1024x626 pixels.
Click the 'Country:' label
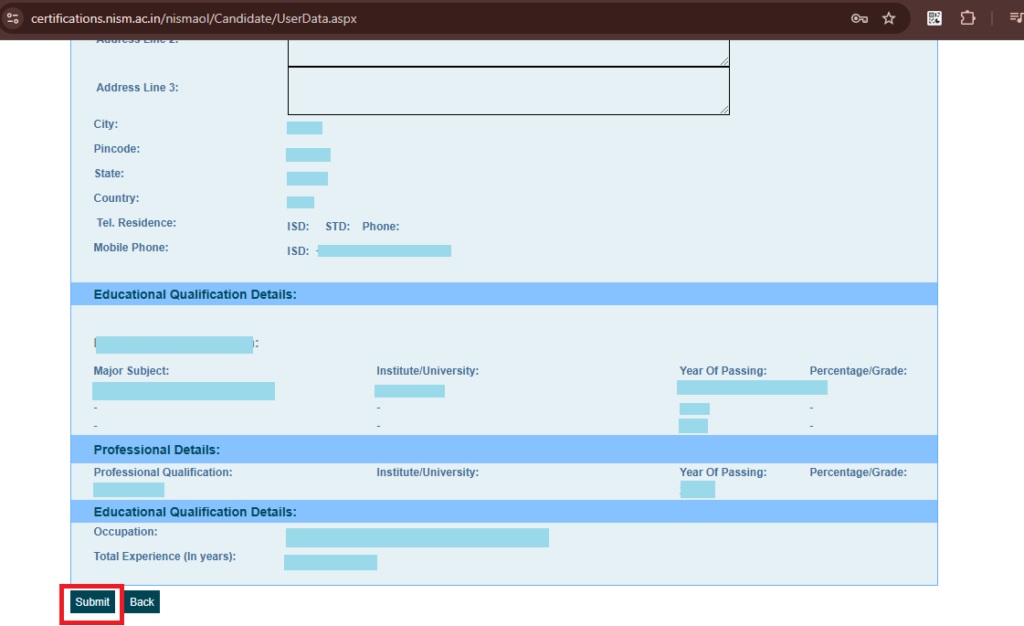116,198
